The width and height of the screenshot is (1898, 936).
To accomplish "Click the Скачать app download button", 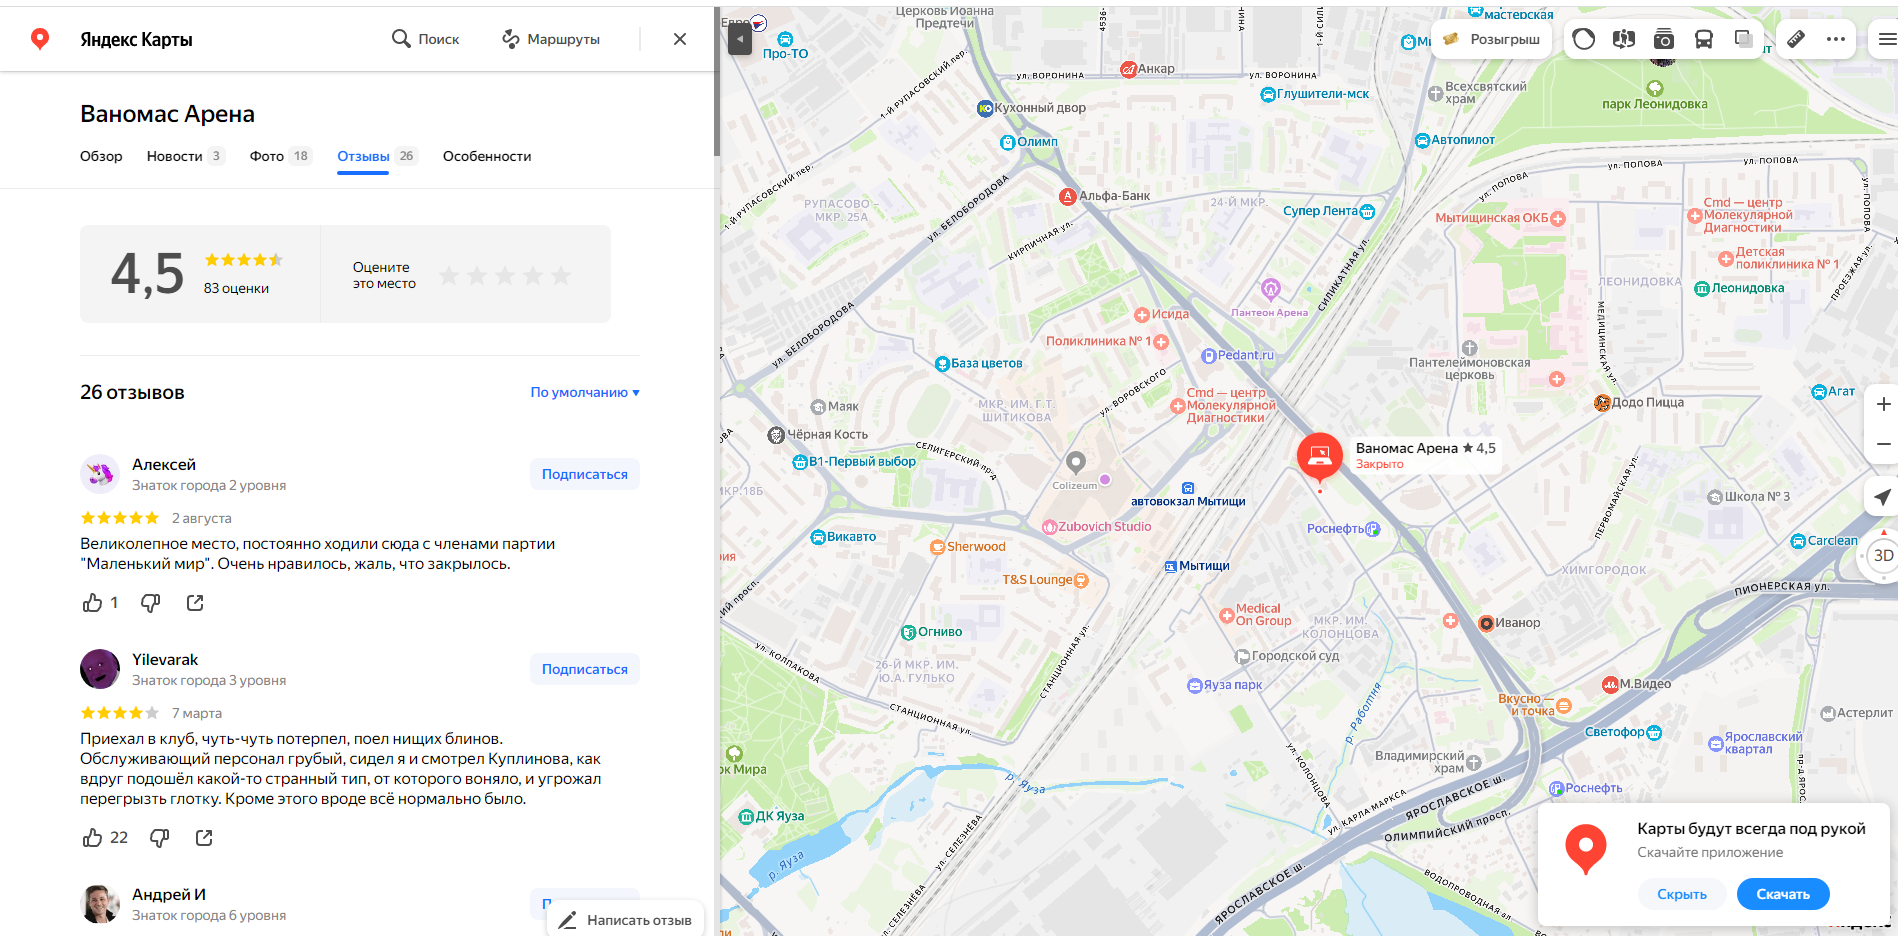I will (x=1783, y=894).
